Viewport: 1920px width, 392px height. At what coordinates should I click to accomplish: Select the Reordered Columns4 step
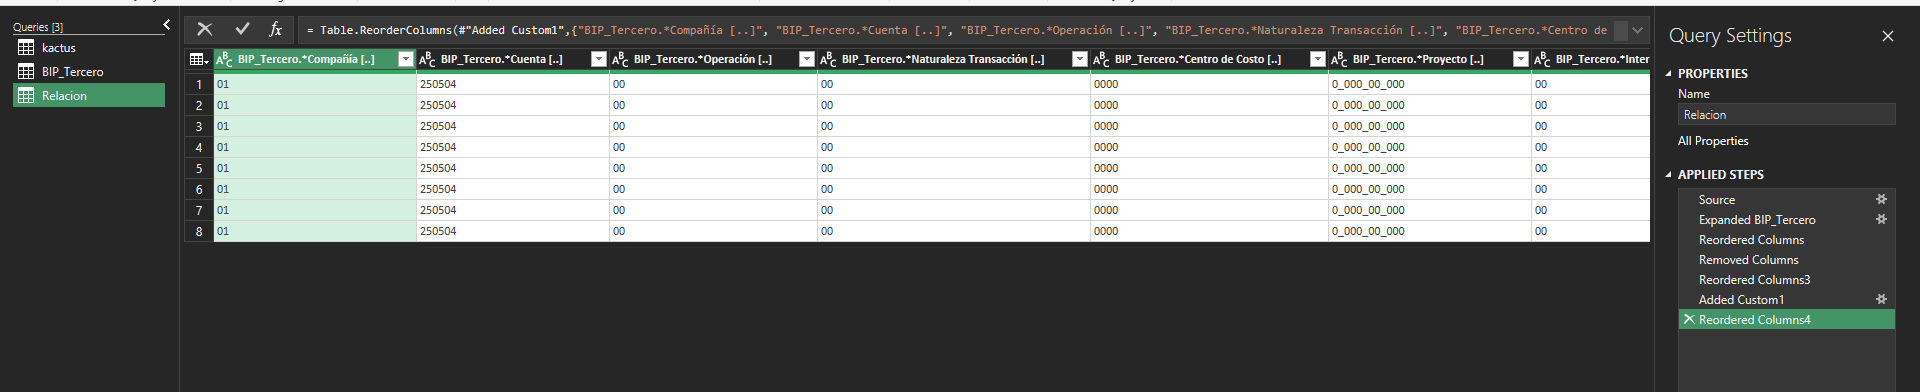pyautogui.click(x=1787, y=320)
